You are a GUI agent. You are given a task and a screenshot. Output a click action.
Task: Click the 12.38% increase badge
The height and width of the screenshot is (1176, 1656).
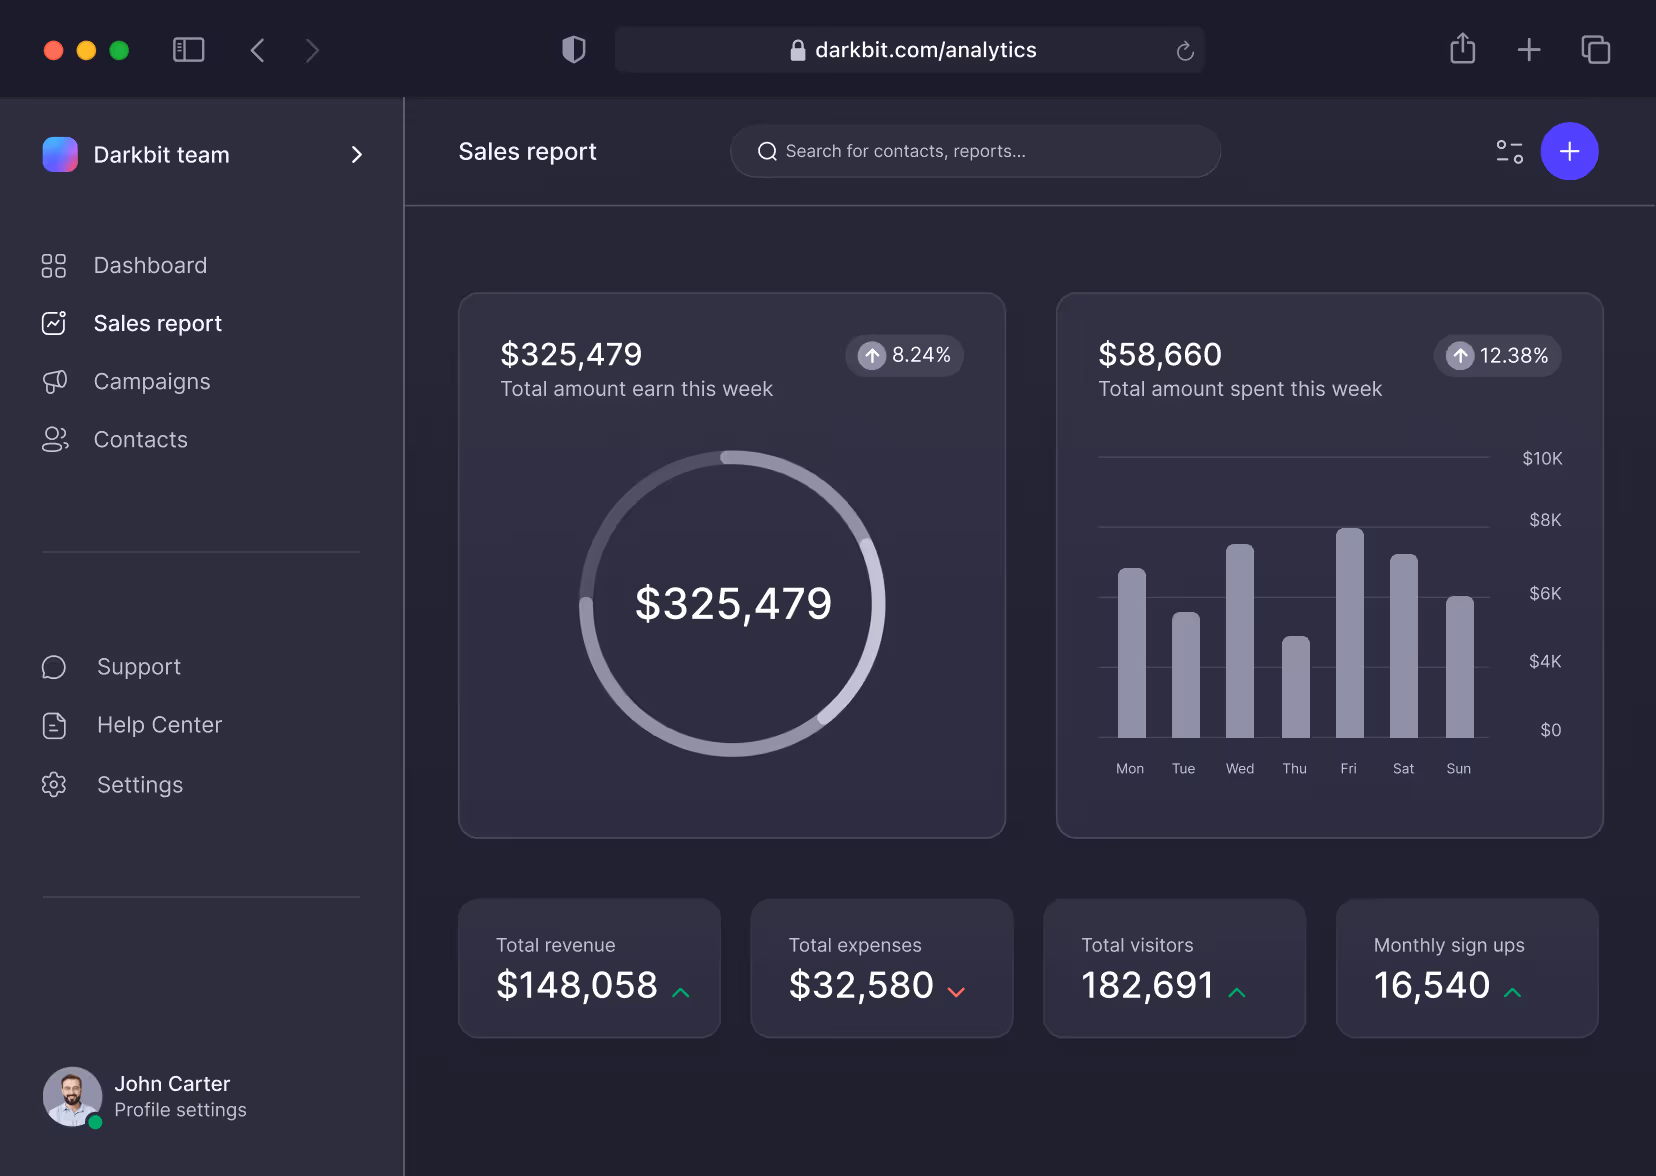(1498, 355)
